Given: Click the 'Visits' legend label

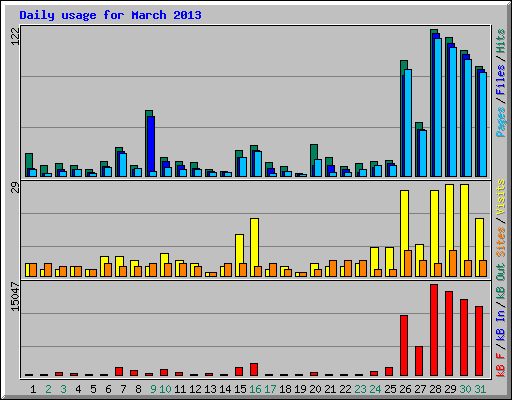Looking at the screenshot, I should (x=501, y=197).
